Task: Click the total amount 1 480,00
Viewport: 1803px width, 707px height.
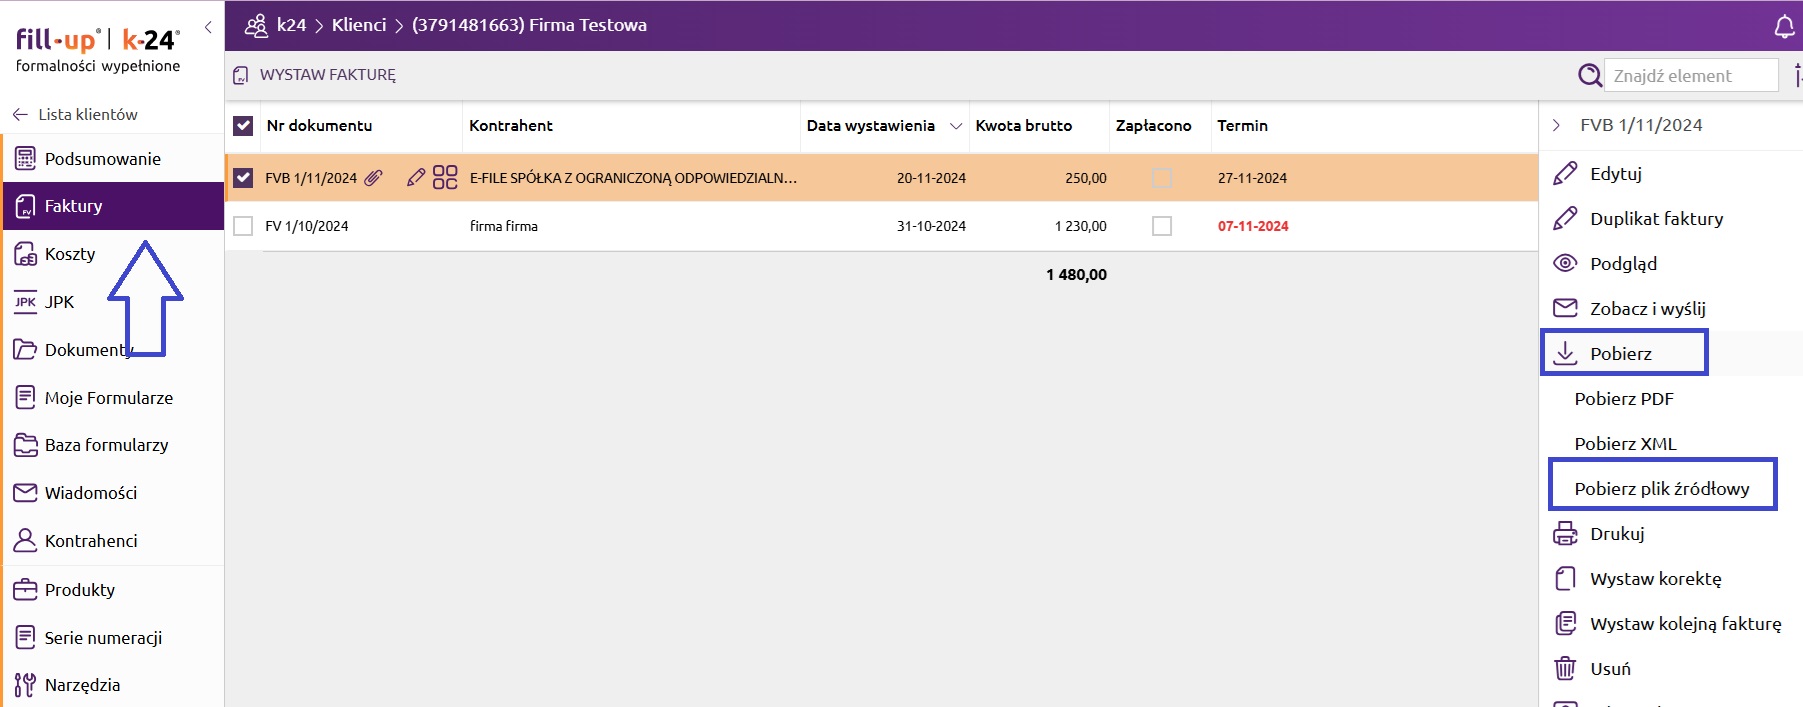Action: 1076,274
